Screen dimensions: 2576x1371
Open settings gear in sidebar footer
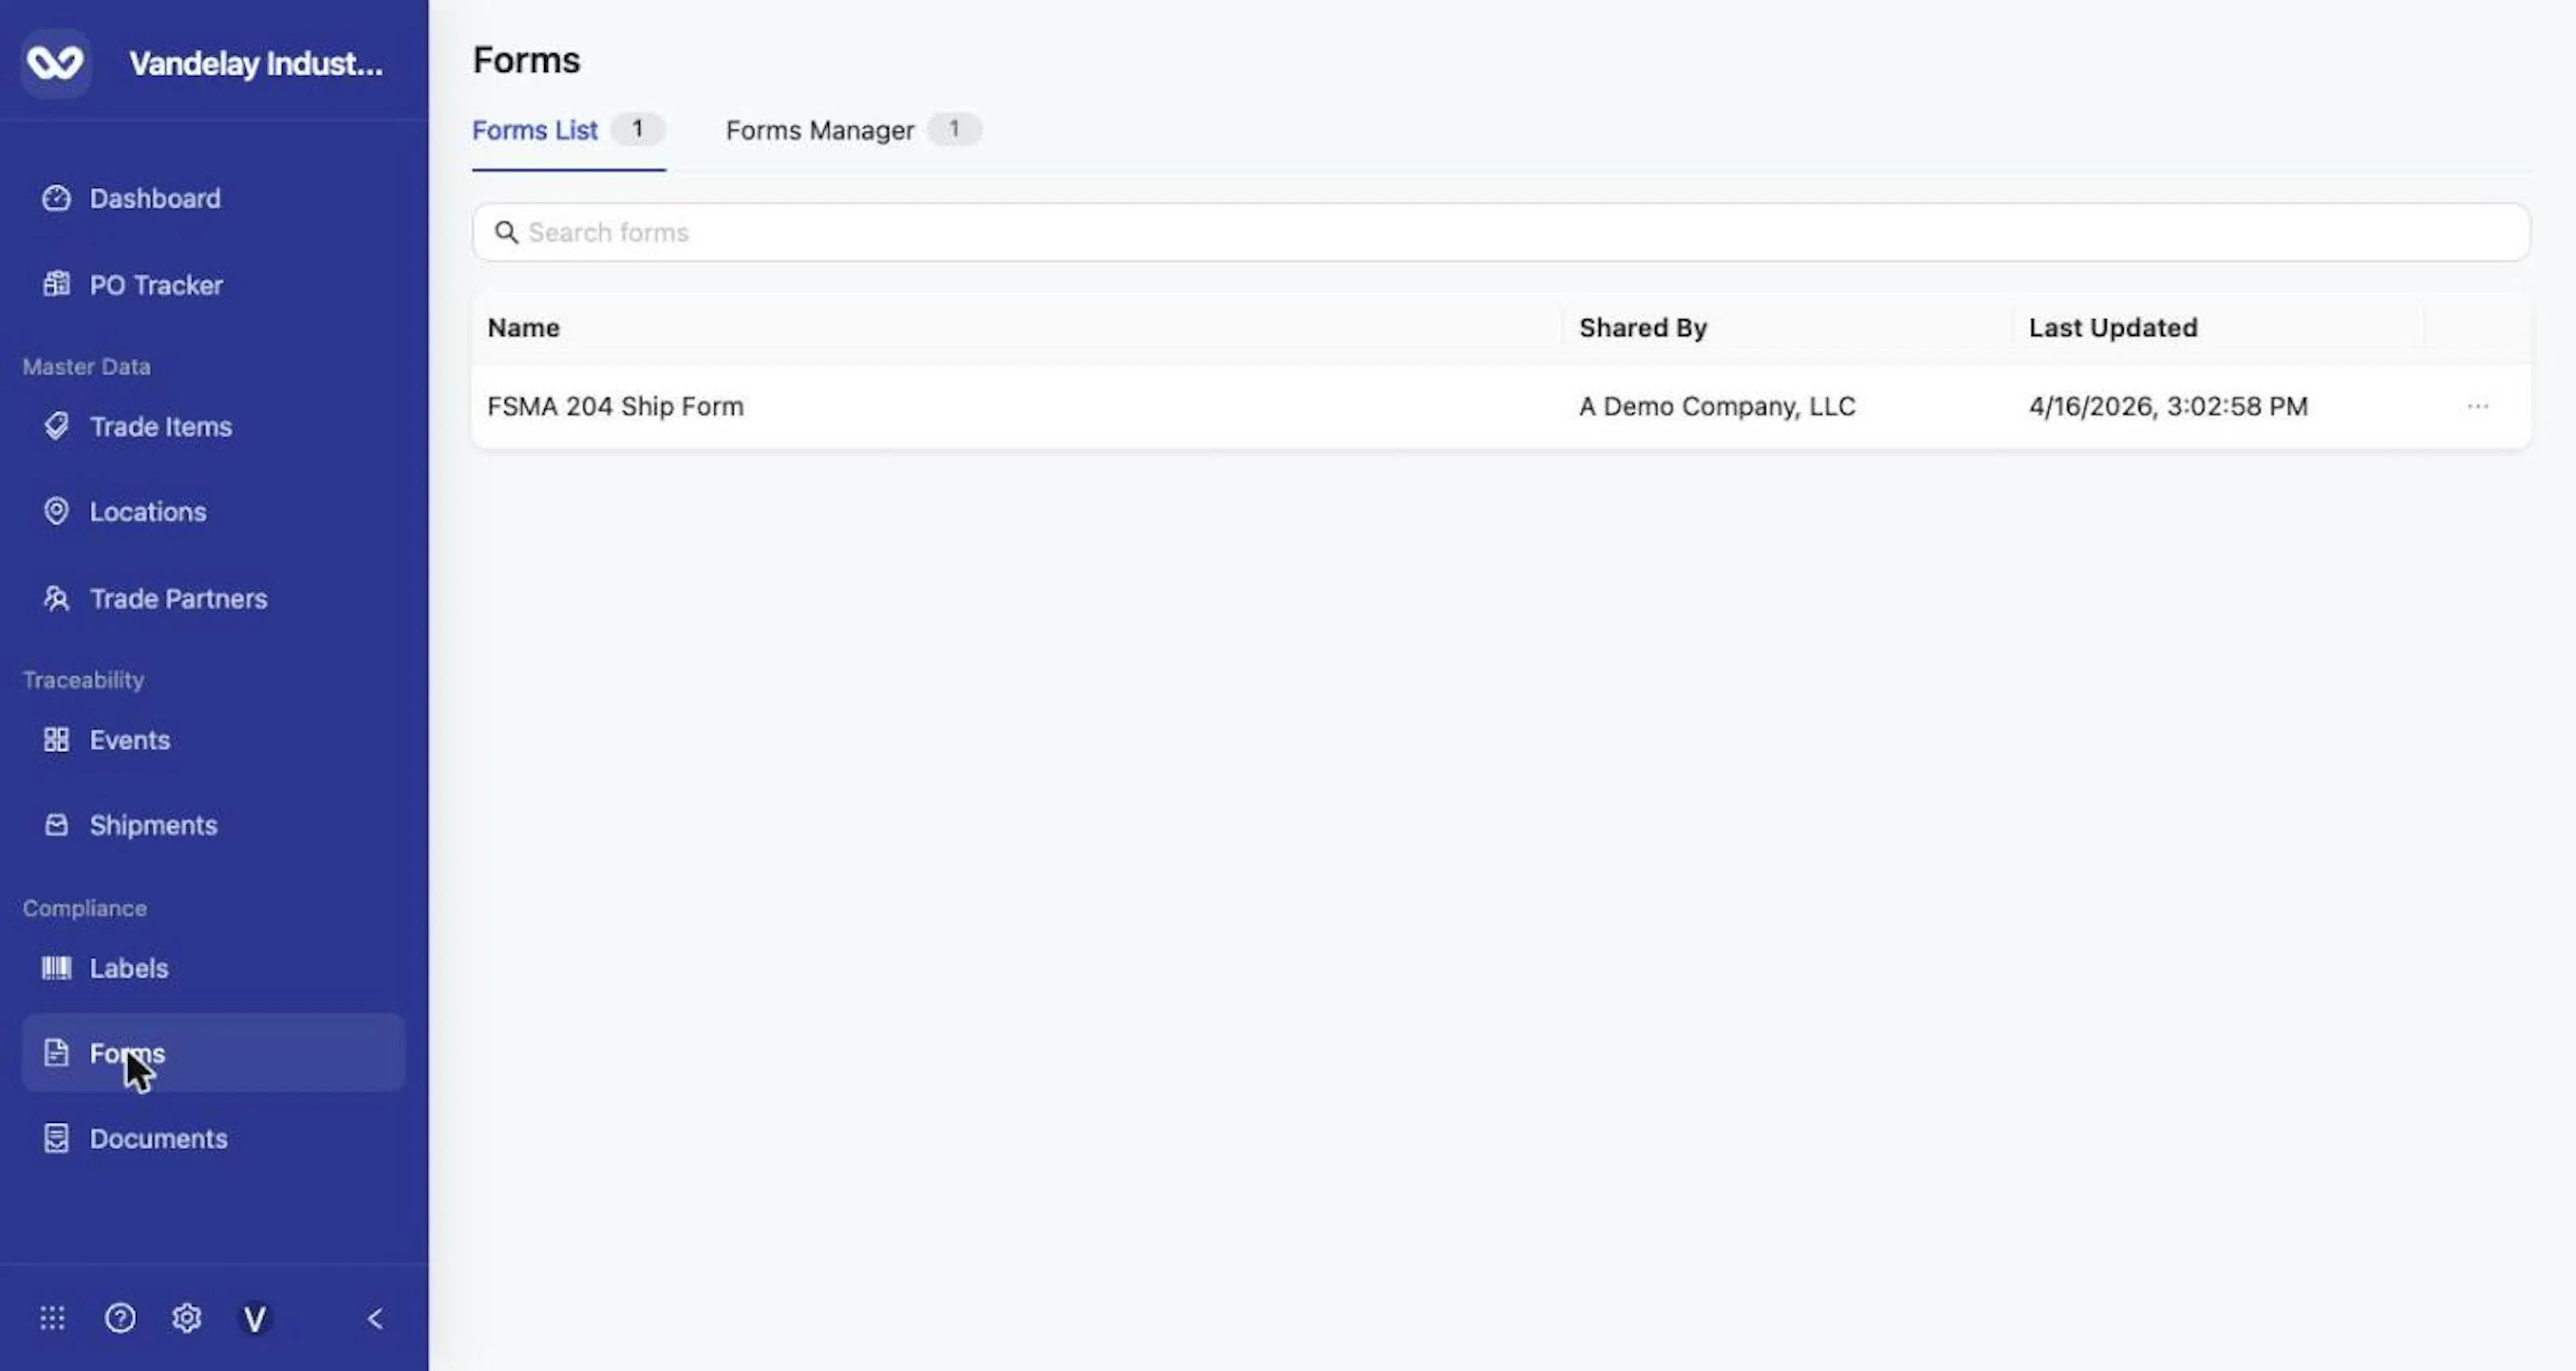point(187,1318)
